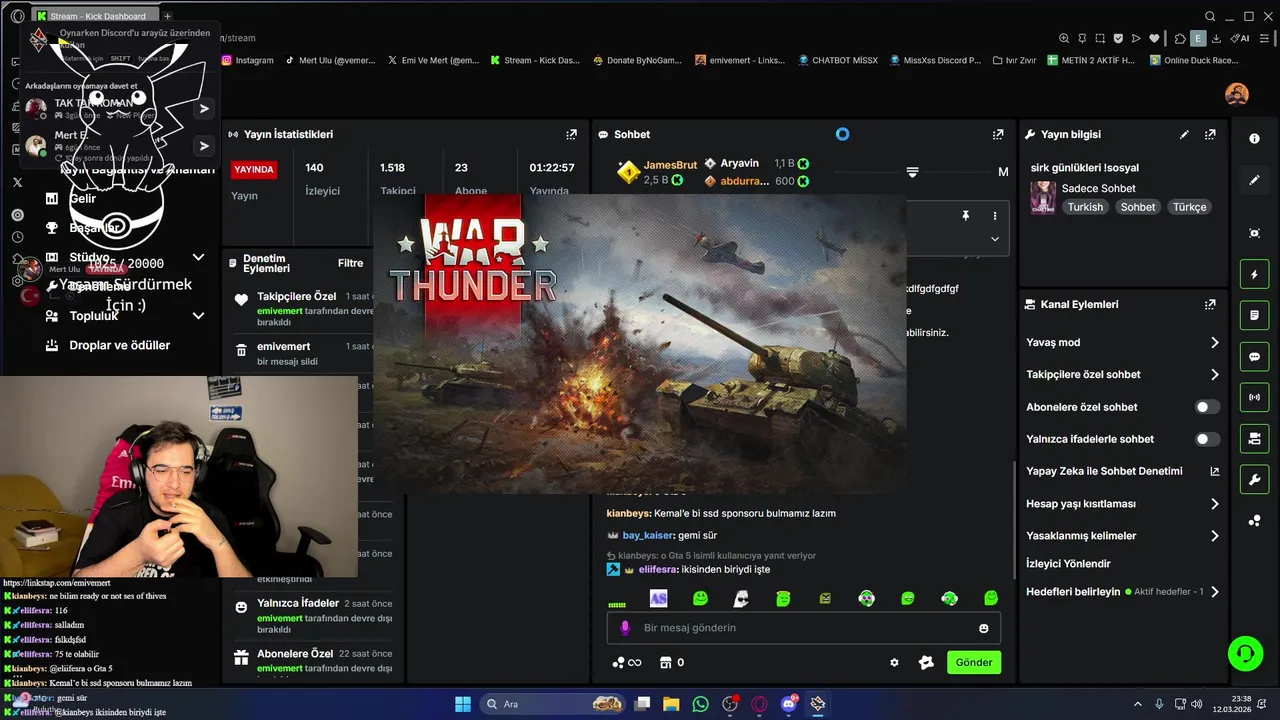
Task: Open the user avatar at top right
Action: tap(1237, 94)
